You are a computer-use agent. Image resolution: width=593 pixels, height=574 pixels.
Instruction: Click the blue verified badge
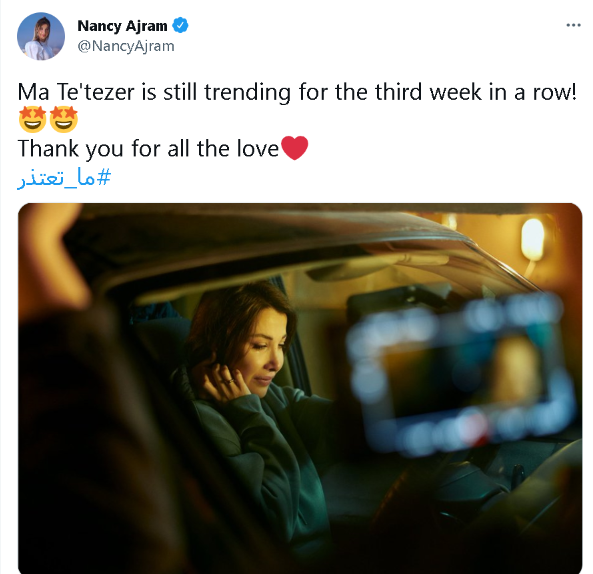pyautogui.click(x=180, y=25)
